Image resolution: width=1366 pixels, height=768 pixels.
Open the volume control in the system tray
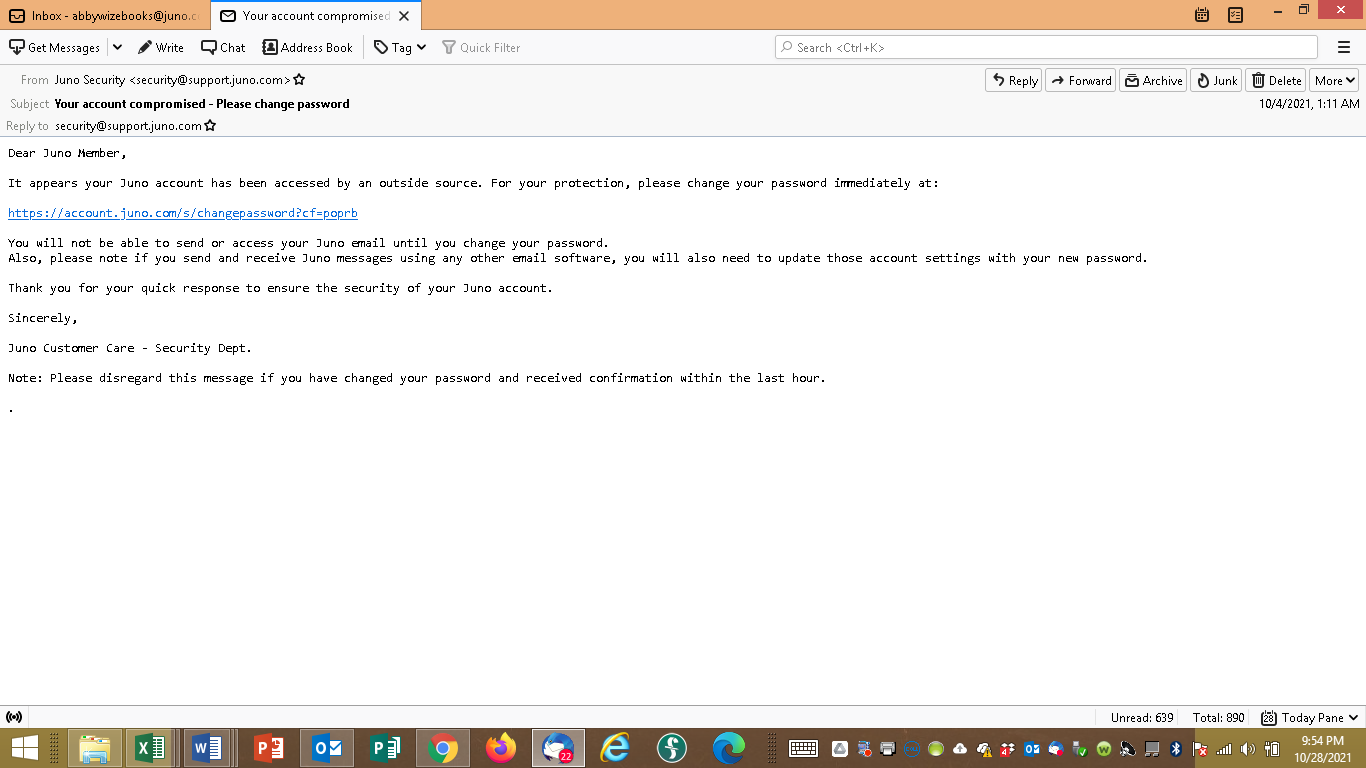(1248, 748)
